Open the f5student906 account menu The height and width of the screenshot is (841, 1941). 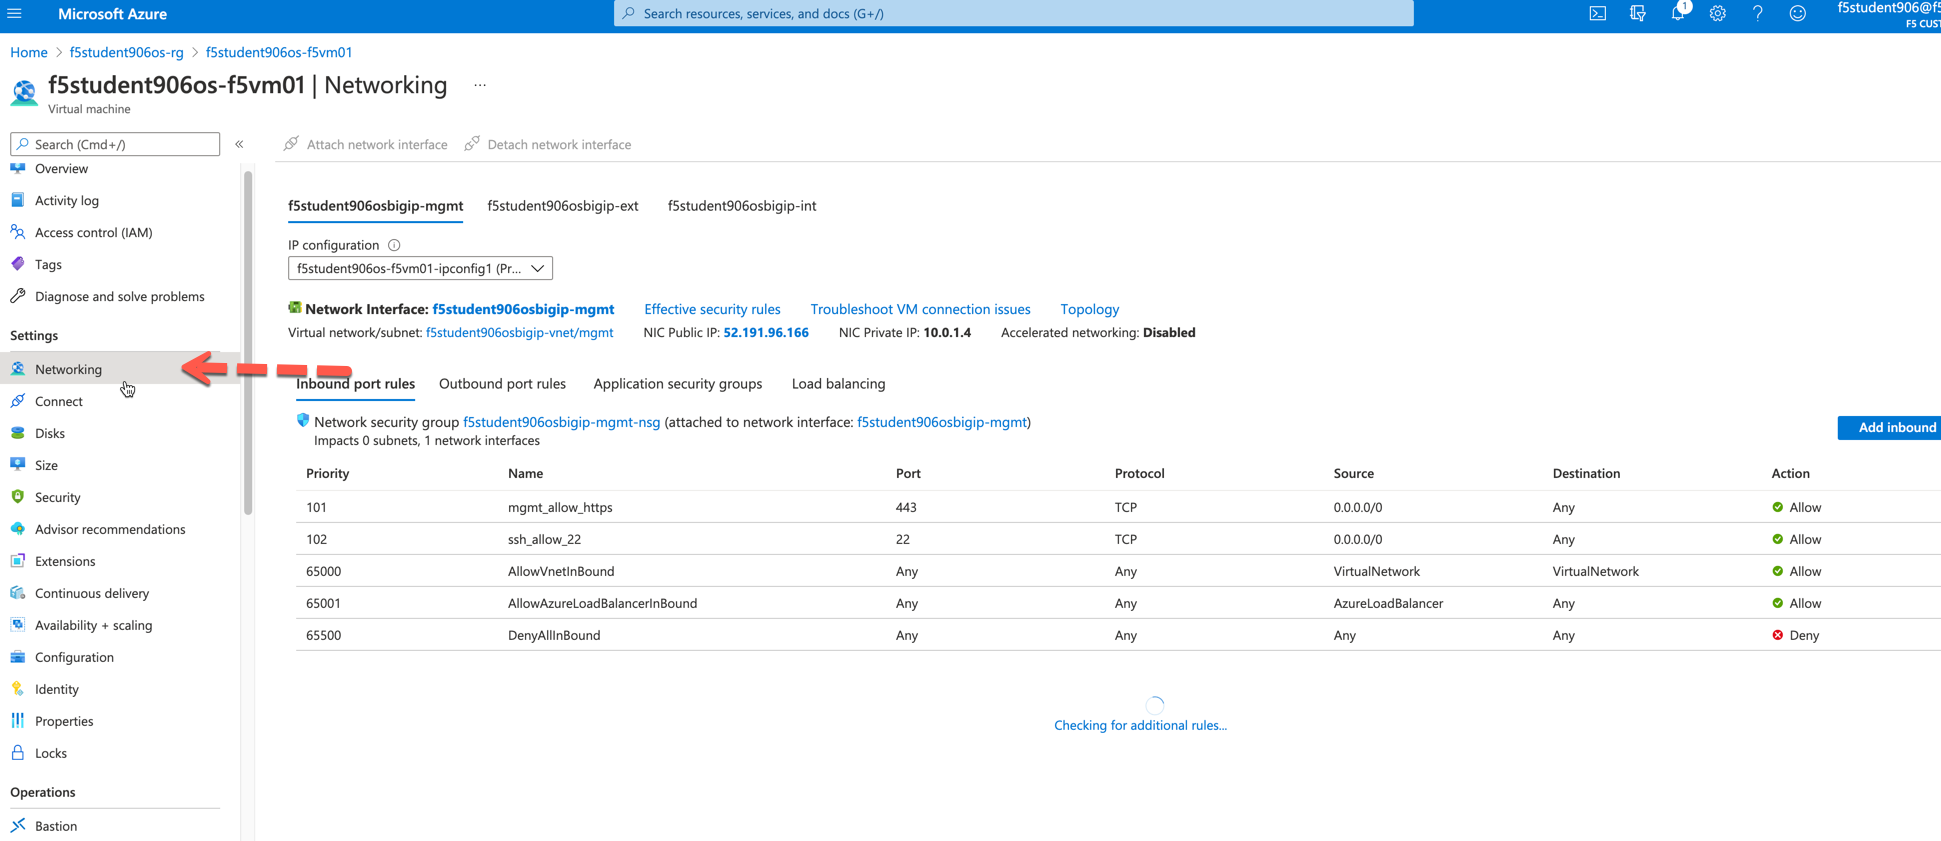tap(1888, 14)
